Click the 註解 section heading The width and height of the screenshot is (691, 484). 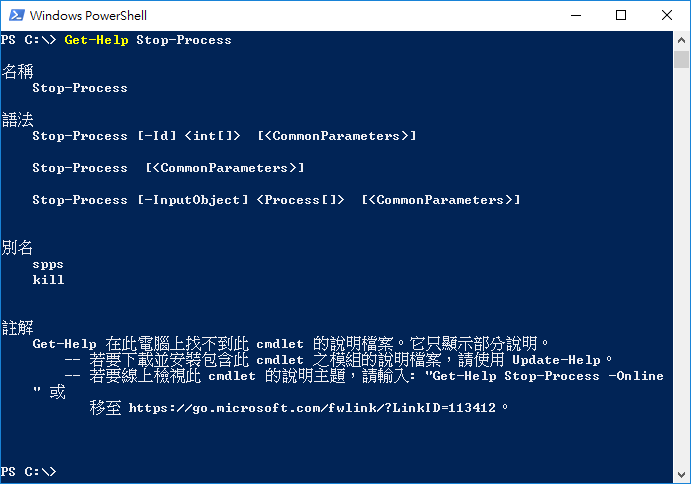[x=17, y=328]
